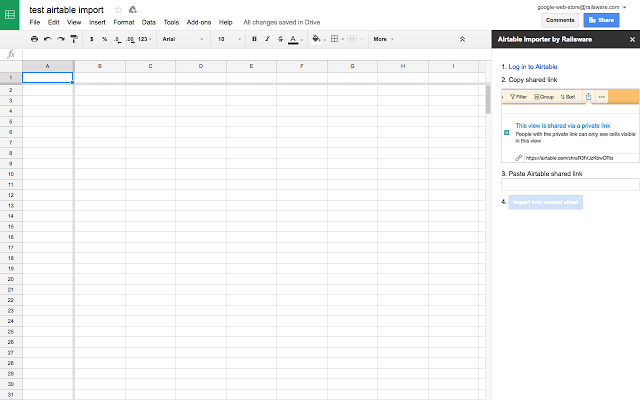Viewport: 640px width, 400px height.
Task: Click Filter in the Airtable preview image
Action: tap(518, 97)
